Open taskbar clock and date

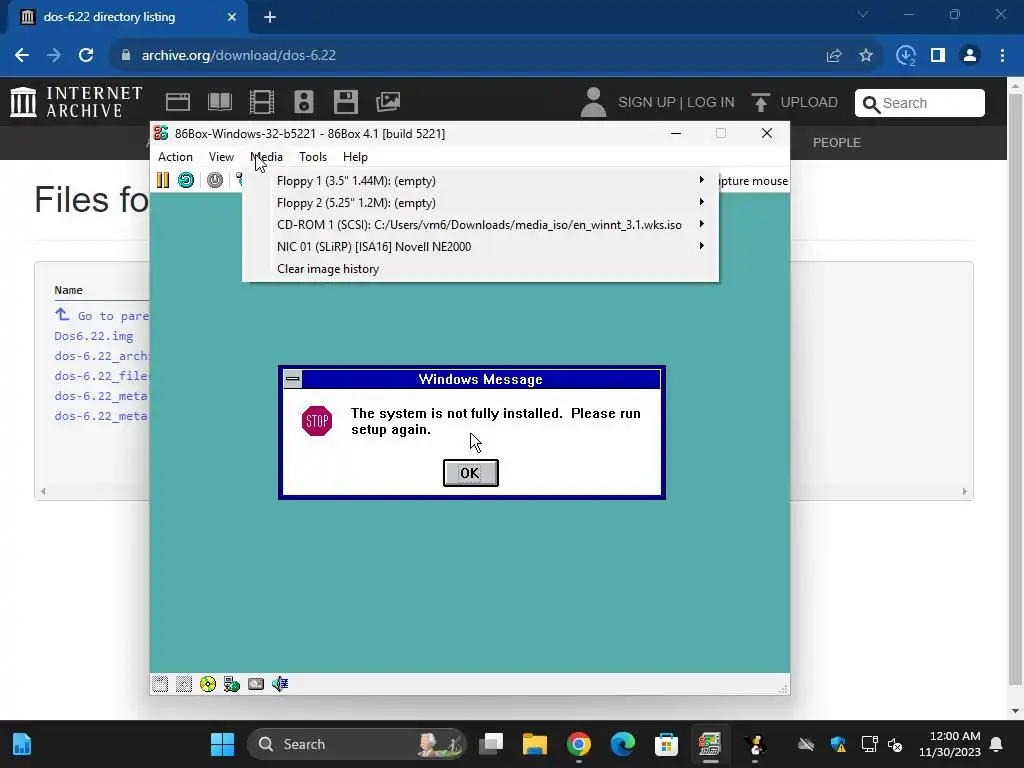tap(950, 744)
